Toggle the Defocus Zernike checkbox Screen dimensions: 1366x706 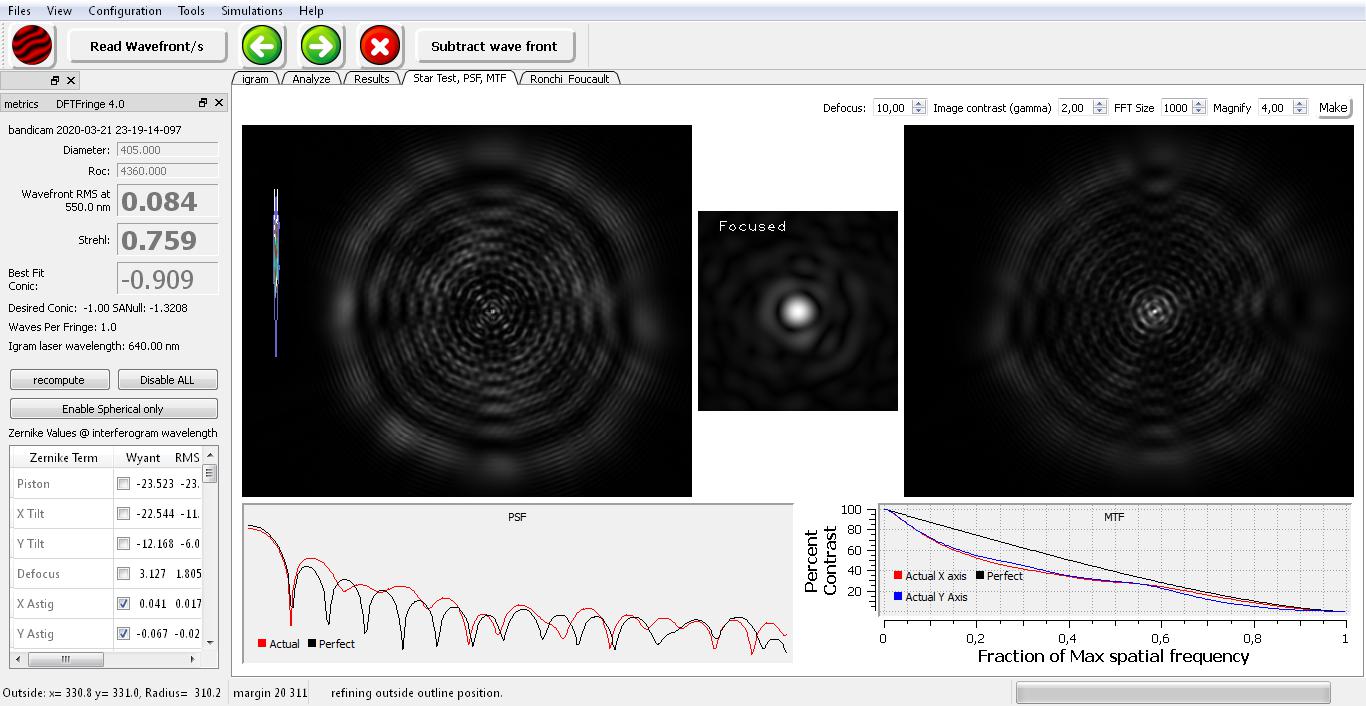[x=123, y=574]
